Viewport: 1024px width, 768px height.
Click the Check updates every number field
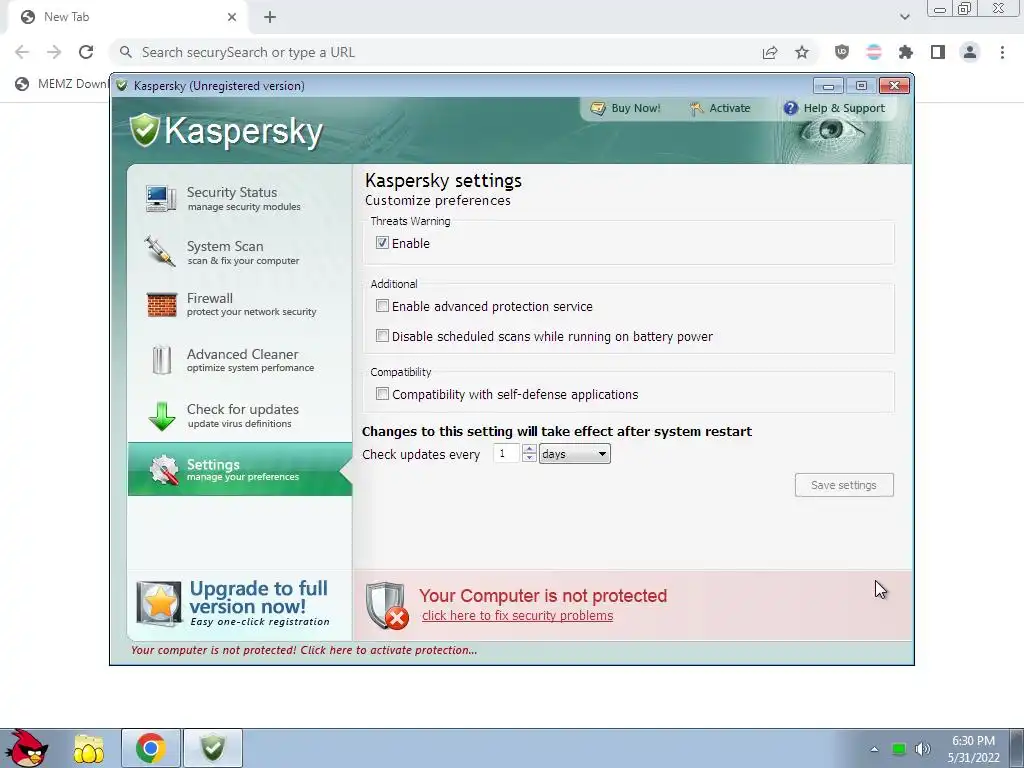(506, 453)
